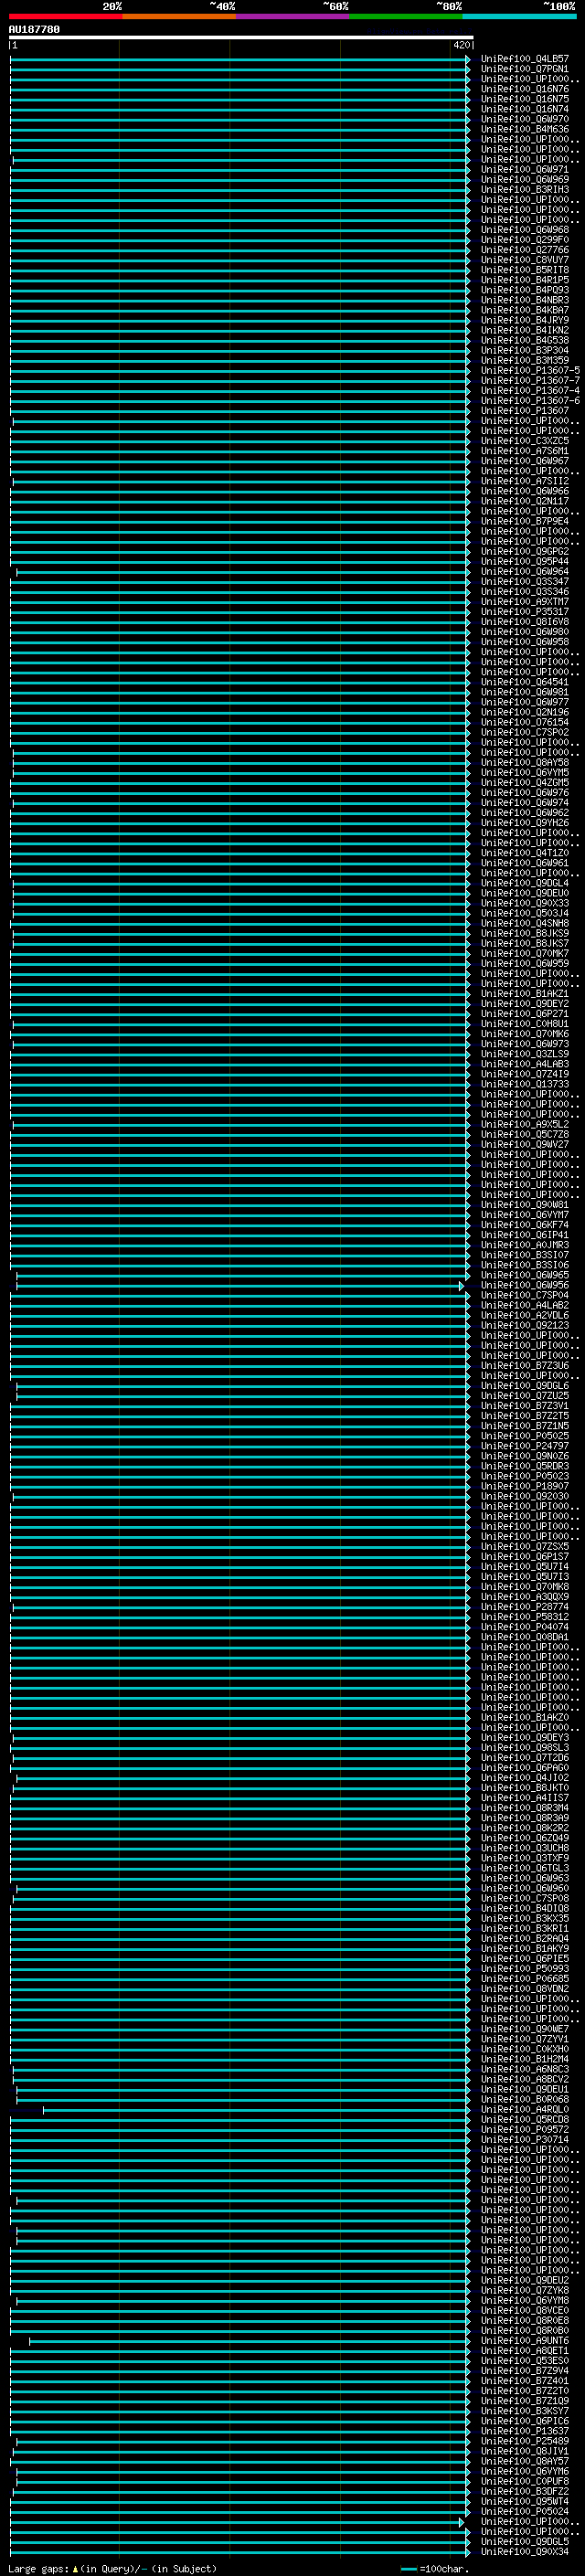The width and height of the screenshot is (585, 2576).
Task: Select hit UniRef100_P05024
Action: [525, 2512]
